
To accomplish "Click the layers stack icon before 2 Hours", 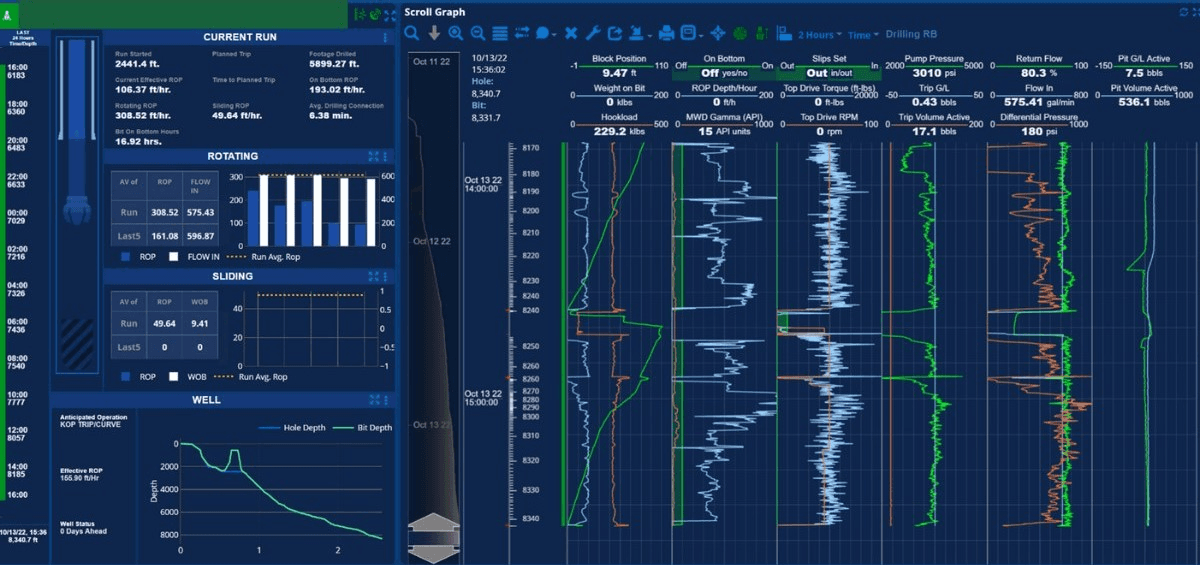I will coord(783,33).
